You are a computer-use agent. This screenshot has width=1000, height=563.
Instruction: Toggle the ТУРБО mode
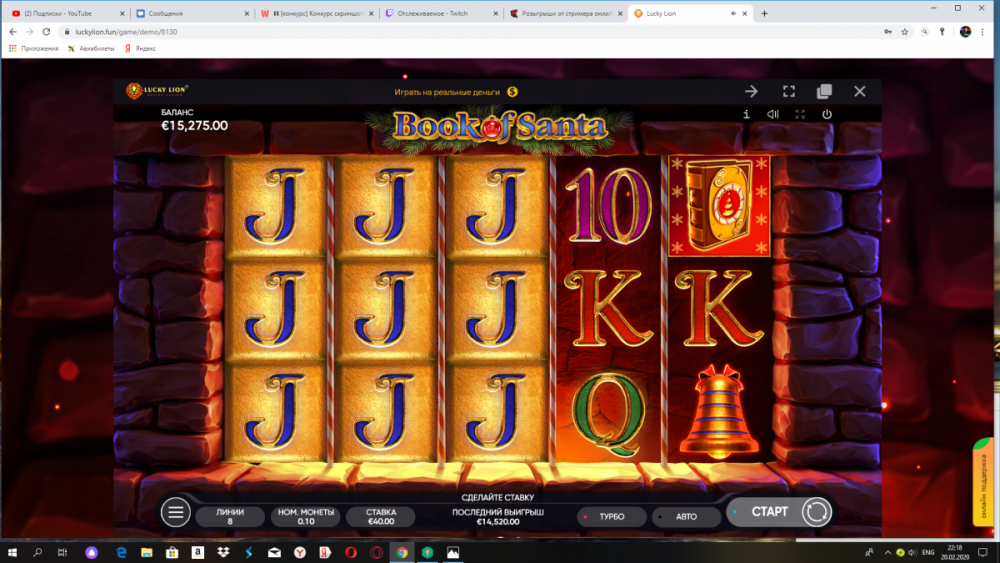pos(611,516)
